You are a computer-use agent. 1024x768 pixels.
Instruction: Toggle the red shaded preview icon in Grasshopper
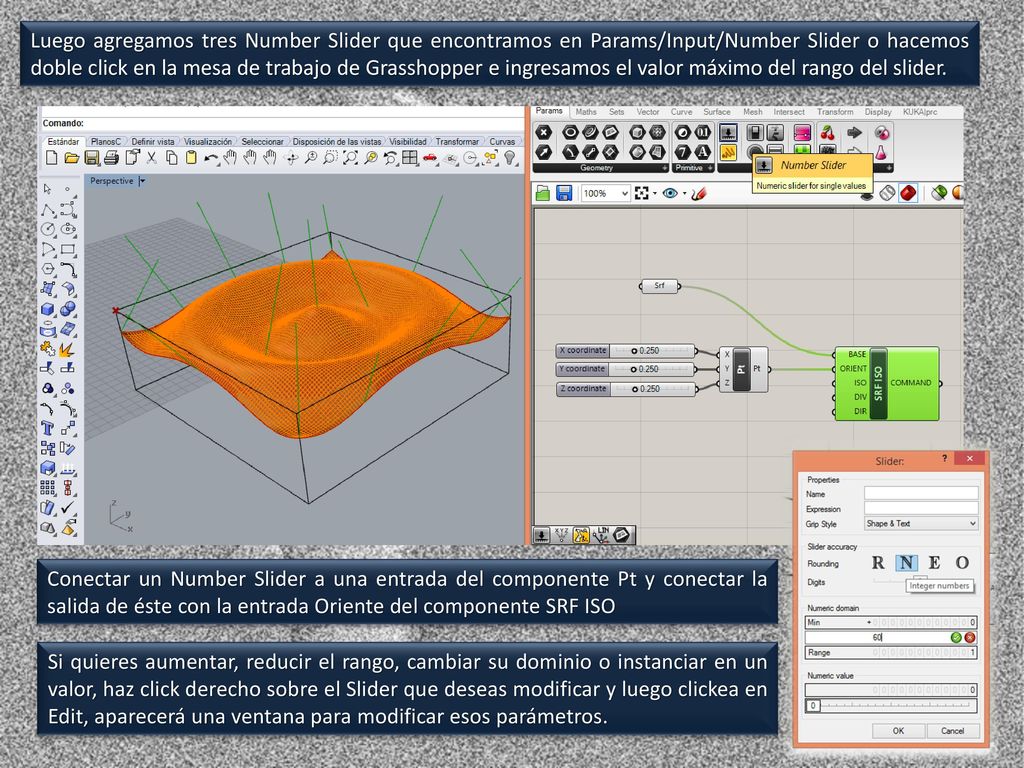(908, 193)
